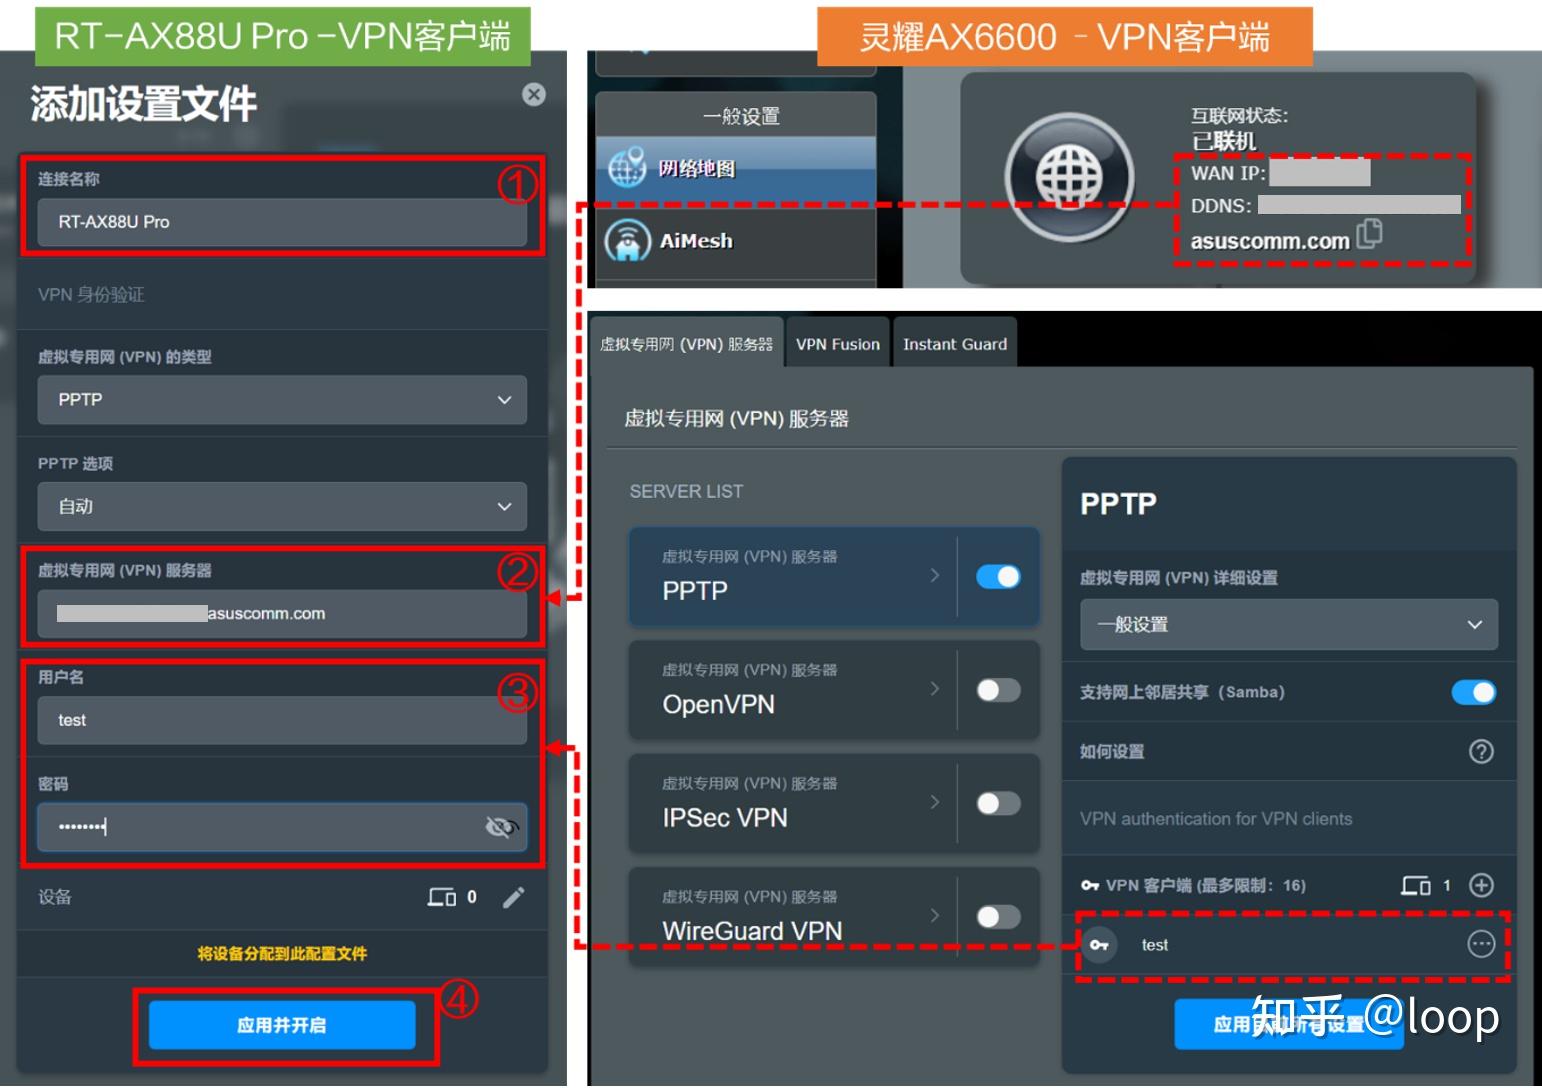Edit devices with the pencil icon
This screenshot has height=1088, width=1542.
[514, 897]
